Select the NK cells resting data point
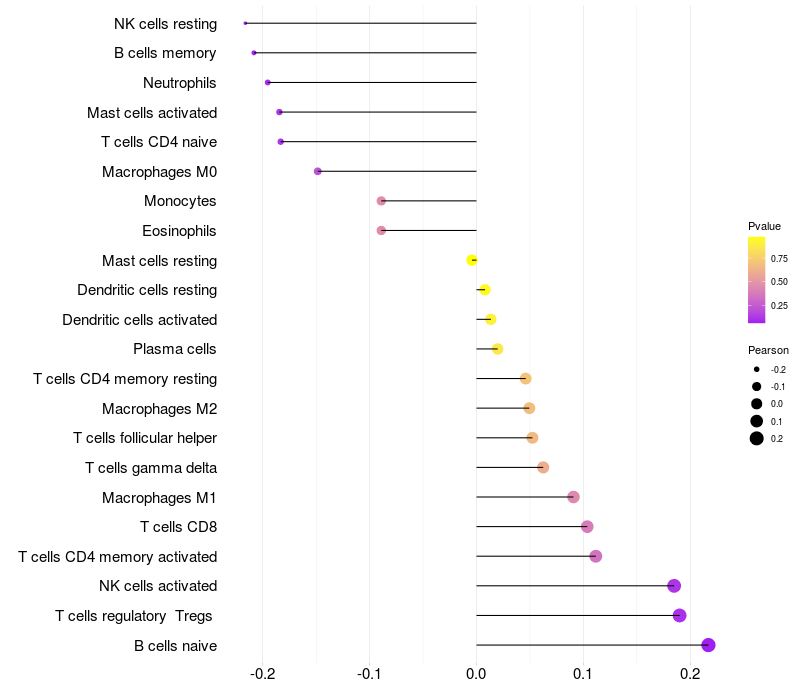The width and height of the screenshot is (800, 700). pyautogui.click(x=246, y=23)
